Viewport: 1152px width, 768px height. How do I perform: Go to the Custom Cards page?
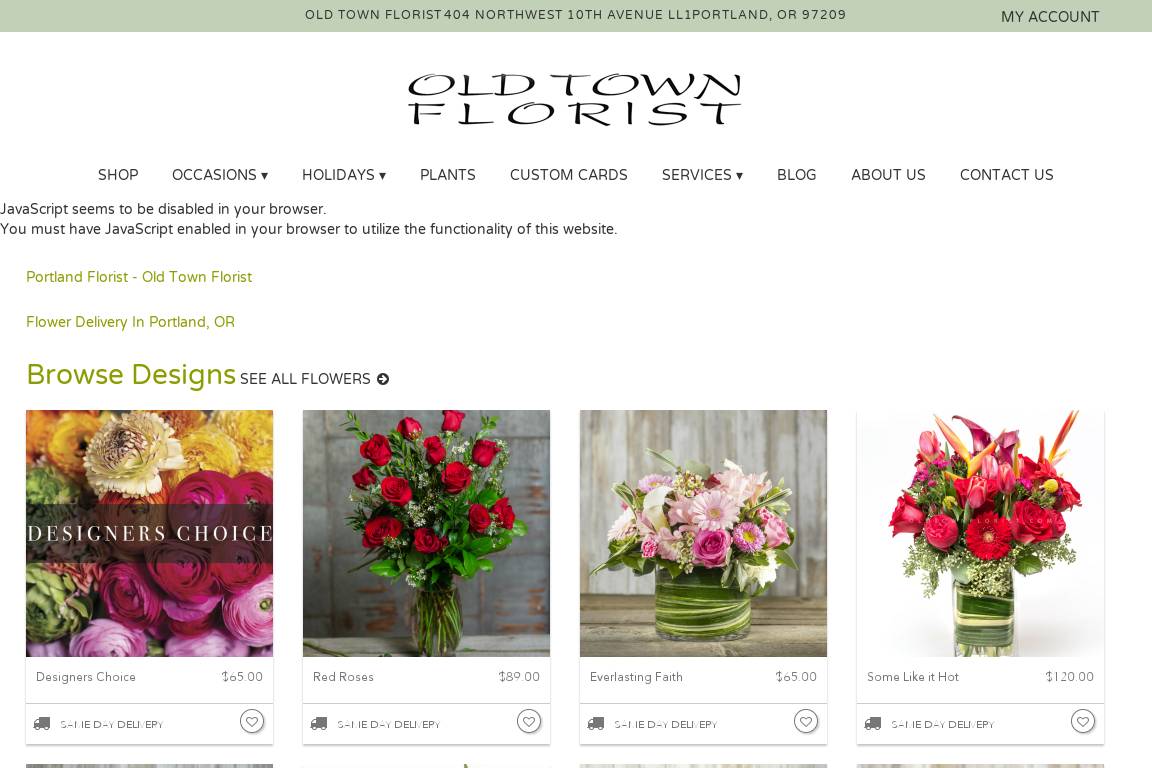tap(569, 175)
